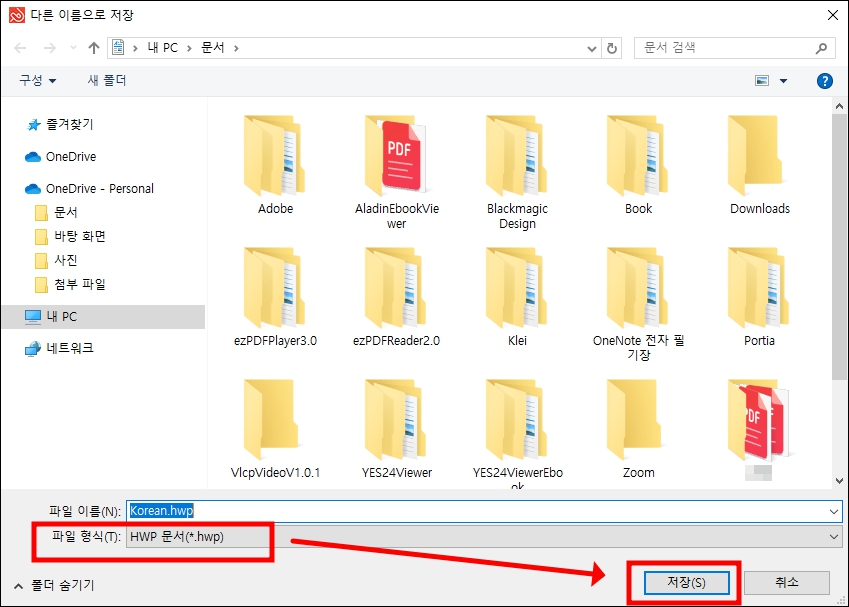Expand the address bar history dropdown
The height and width of the screenshot is (607, 849).
tap(592, 49)
